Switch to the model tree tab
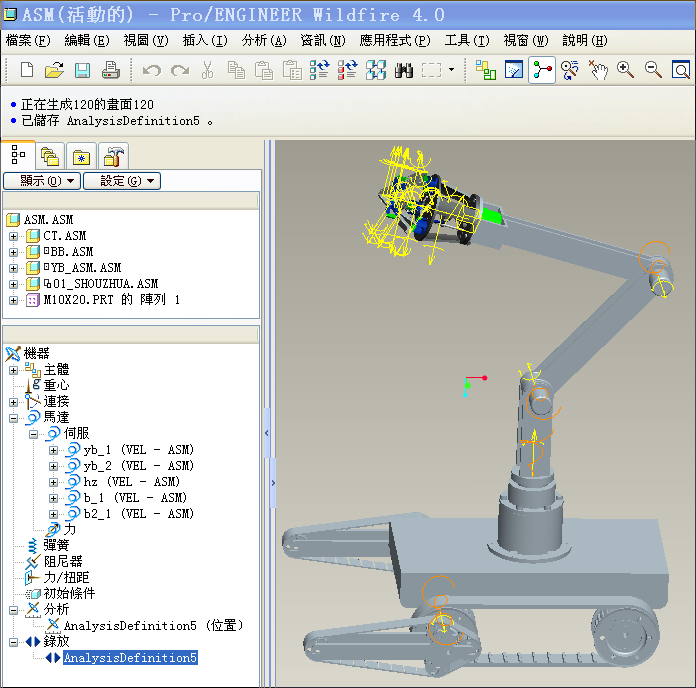Viewport: 696px width, 688px height. click(18, 155)
